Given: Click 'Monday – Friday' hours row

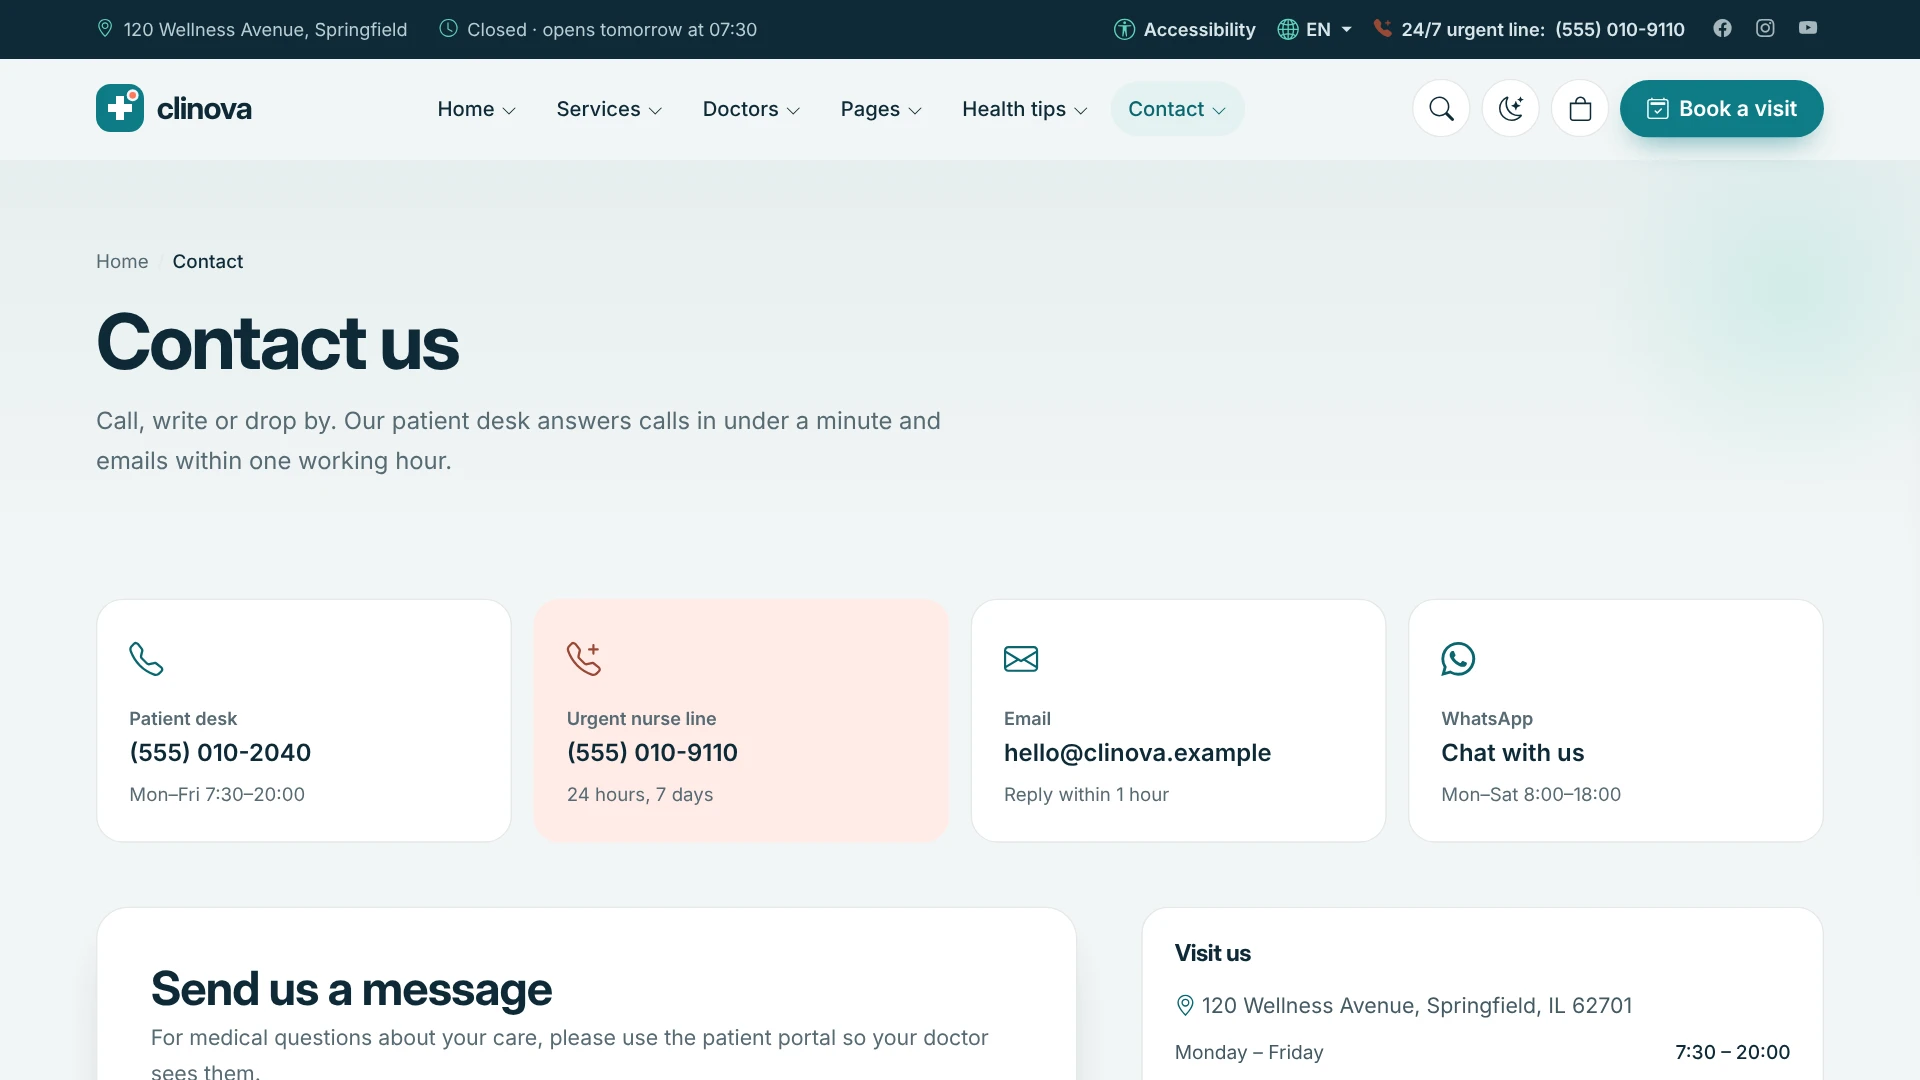Looking at the screenshot, I should click(x=1482, y=1052).
